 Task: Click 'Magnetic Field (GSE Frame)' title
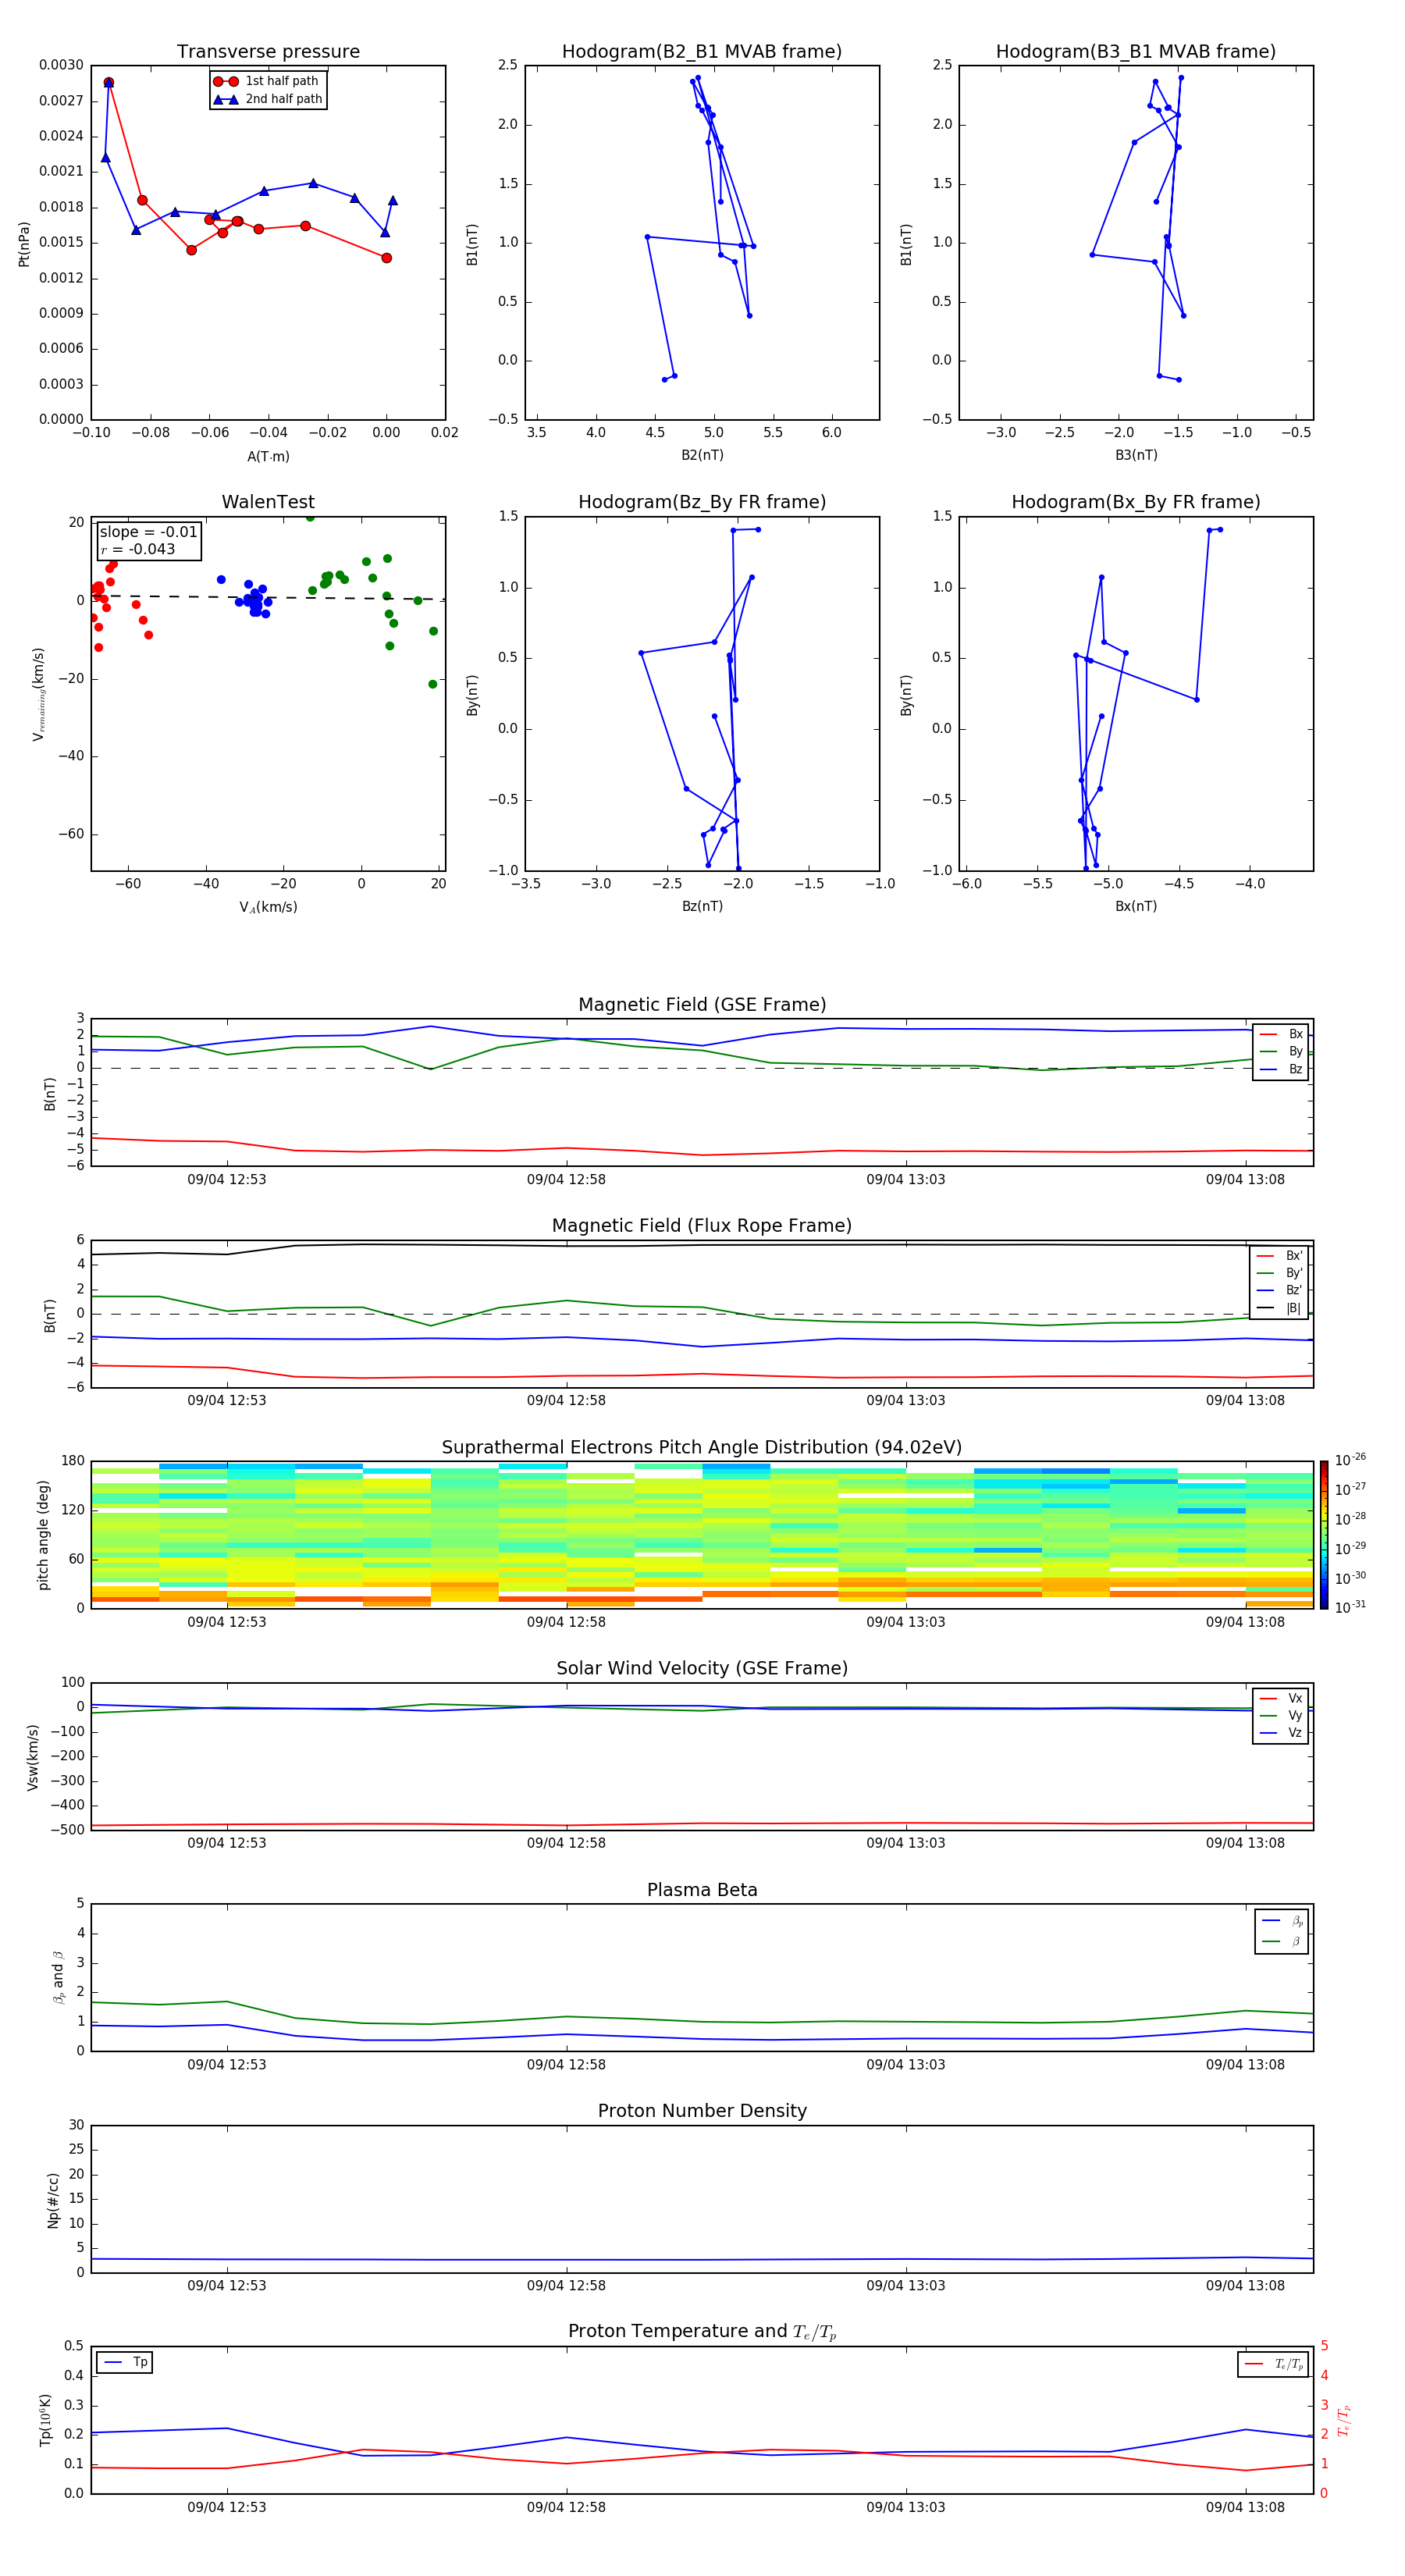tap(702, 1005)
